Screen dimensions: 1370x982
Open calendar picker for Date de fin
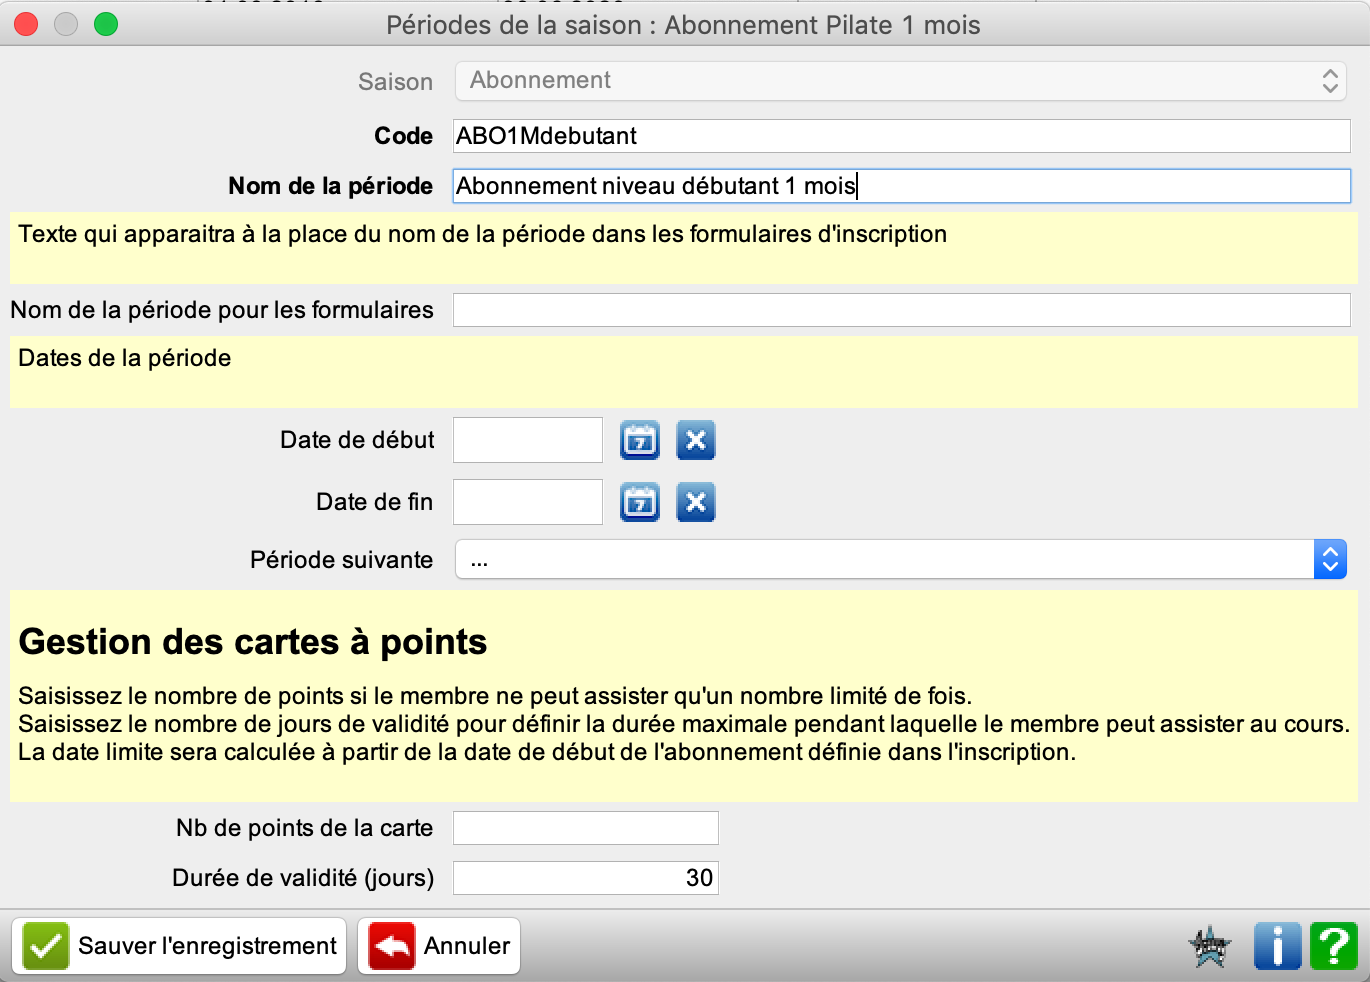click(x=640, y=502)
